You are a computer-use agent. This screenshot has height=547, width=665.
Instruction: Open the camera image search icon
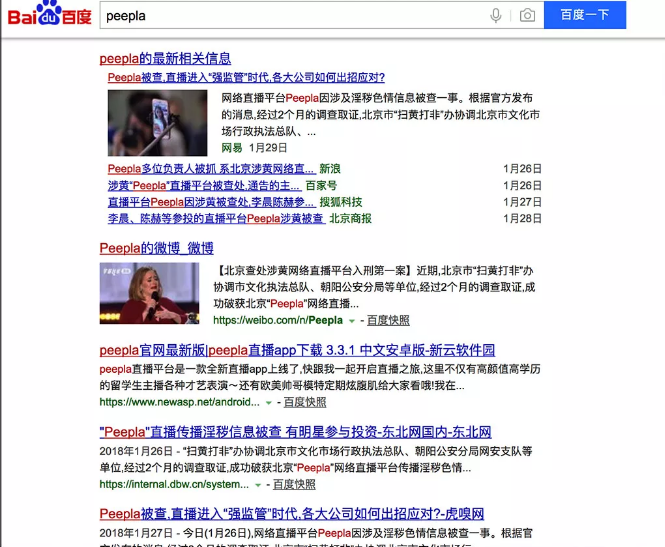(x=527, y=16)
